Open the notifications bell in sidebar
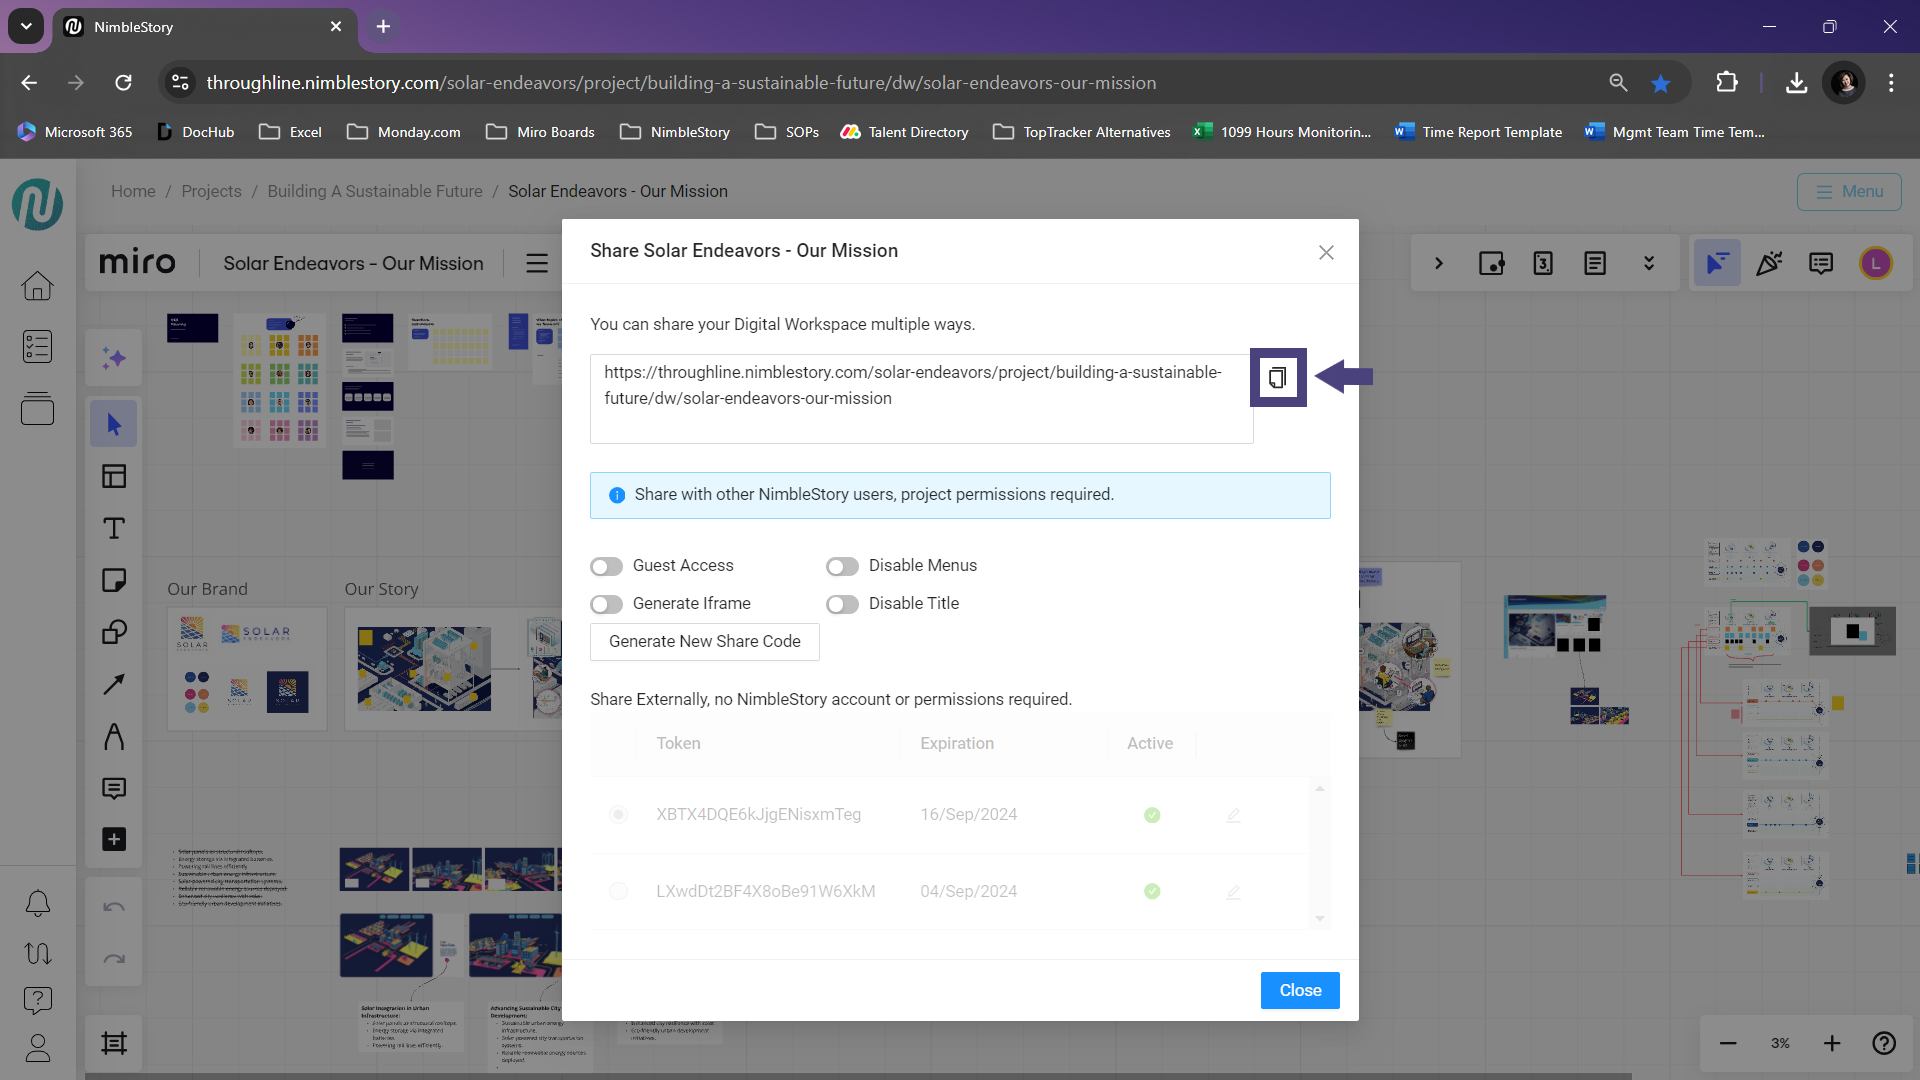Viewport: 1920px width, 1080px height. click(x=38, y=904)
